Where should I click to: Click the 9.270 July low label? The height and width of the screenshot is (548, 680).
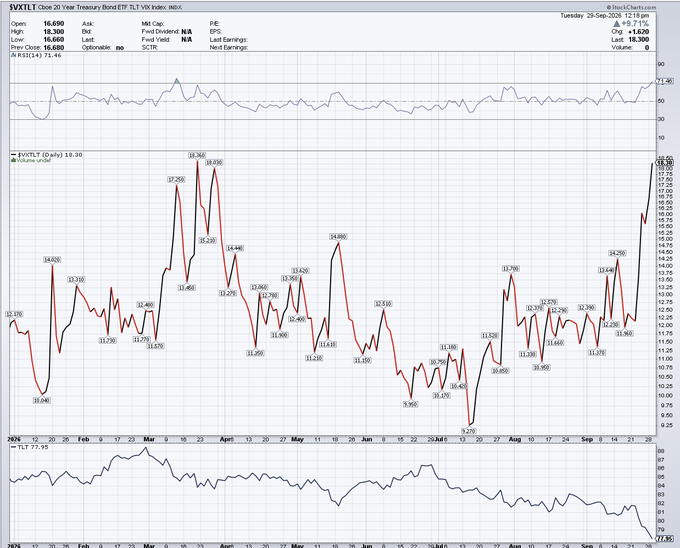[468, 431]
